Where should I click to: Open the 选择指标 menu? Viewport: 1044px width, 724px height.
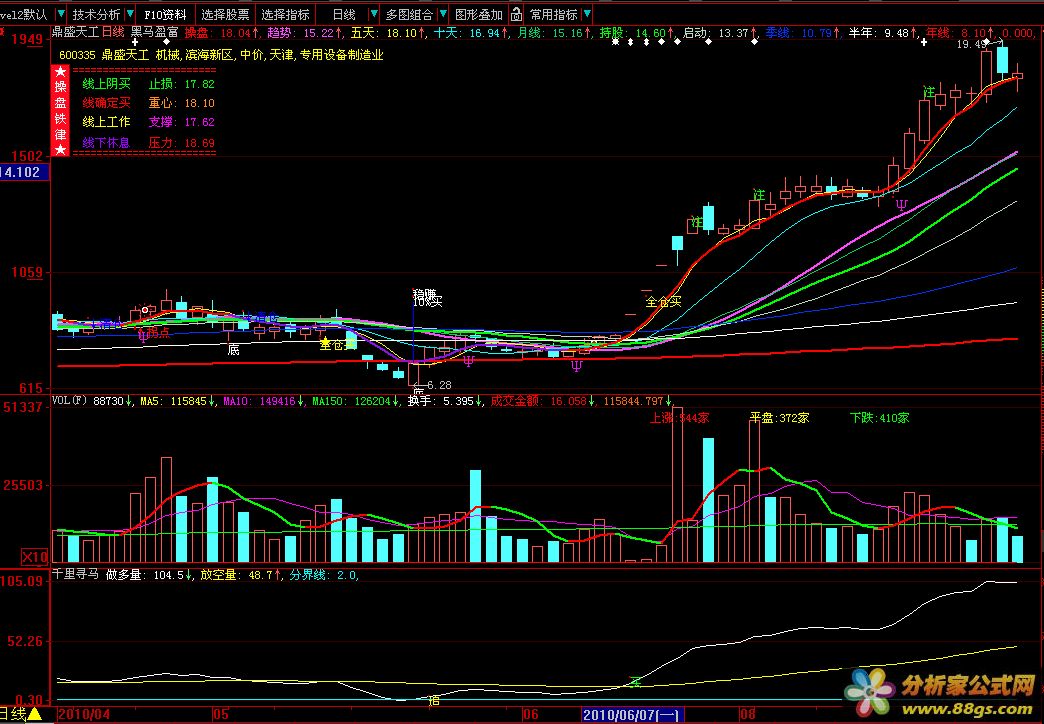pos(285,14)
